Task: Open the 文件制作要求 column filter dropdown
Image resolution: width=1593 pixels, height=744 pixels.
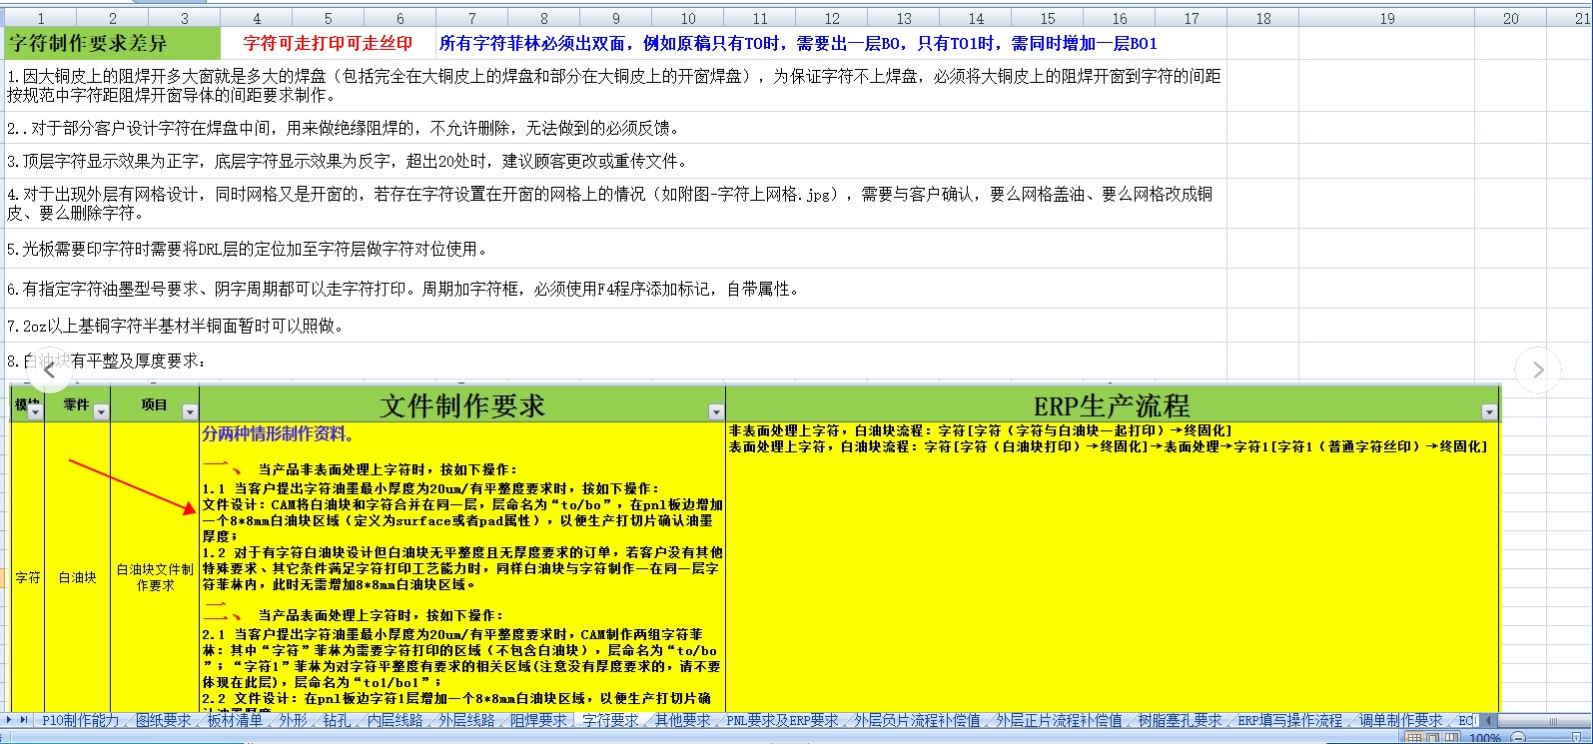Action: click(716, 412)
